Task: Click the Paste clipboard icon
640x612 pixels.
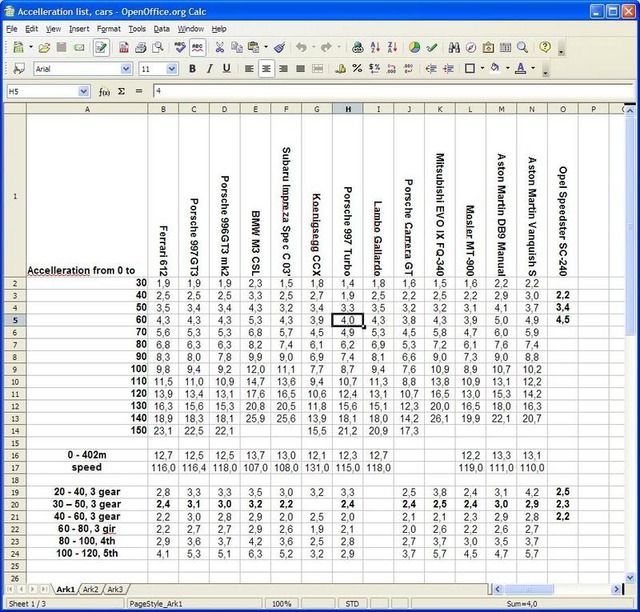Action: (x=254, y=48)
